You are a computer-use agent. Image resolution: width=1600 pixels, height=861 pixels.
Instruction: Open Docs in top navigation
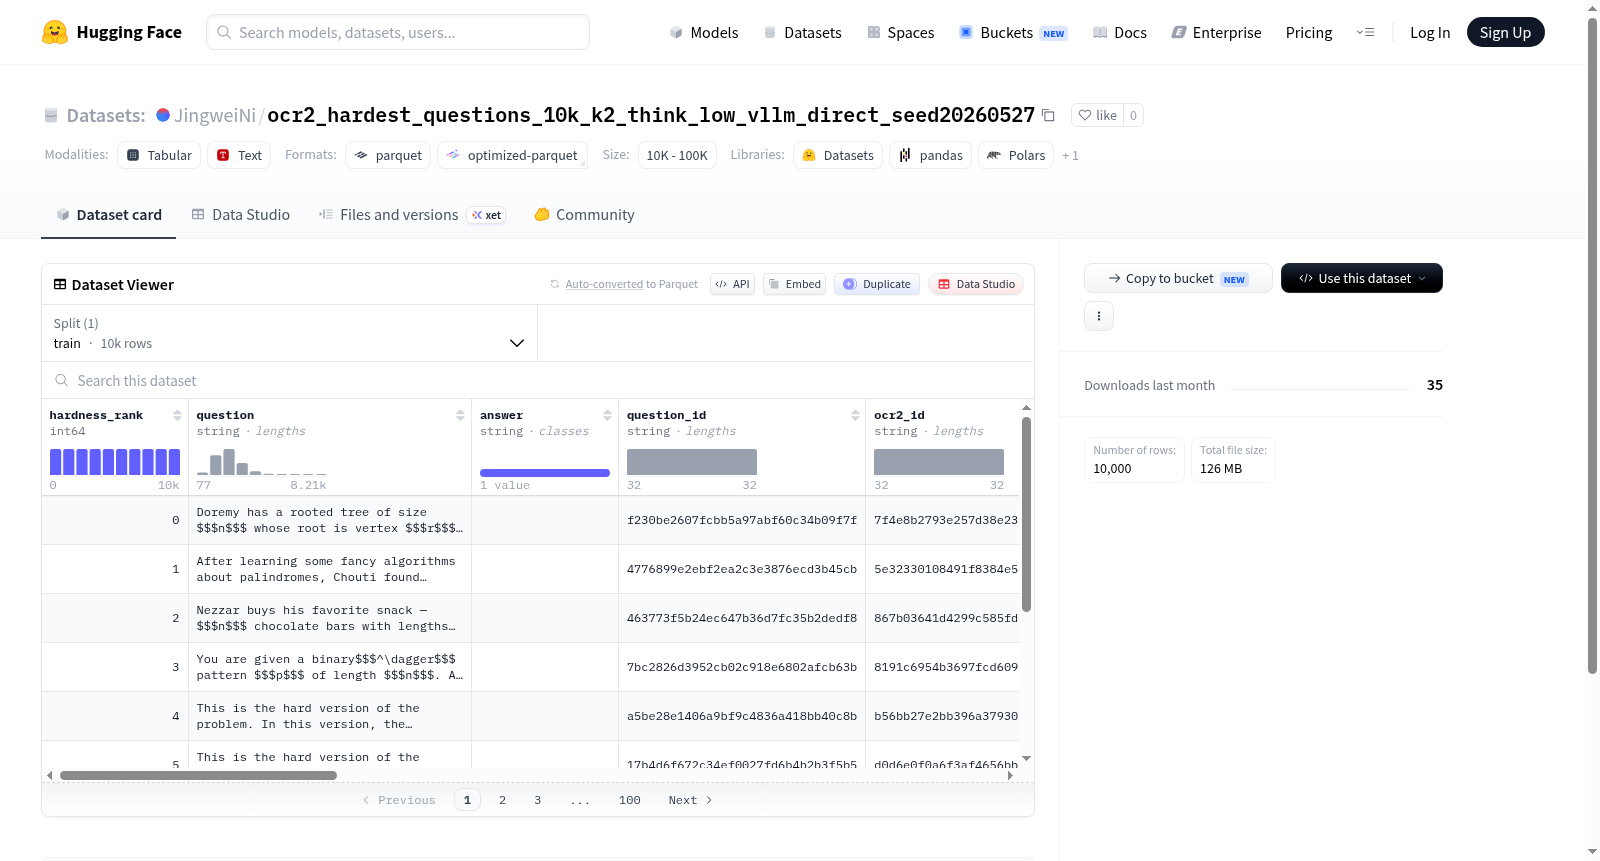1119,32
